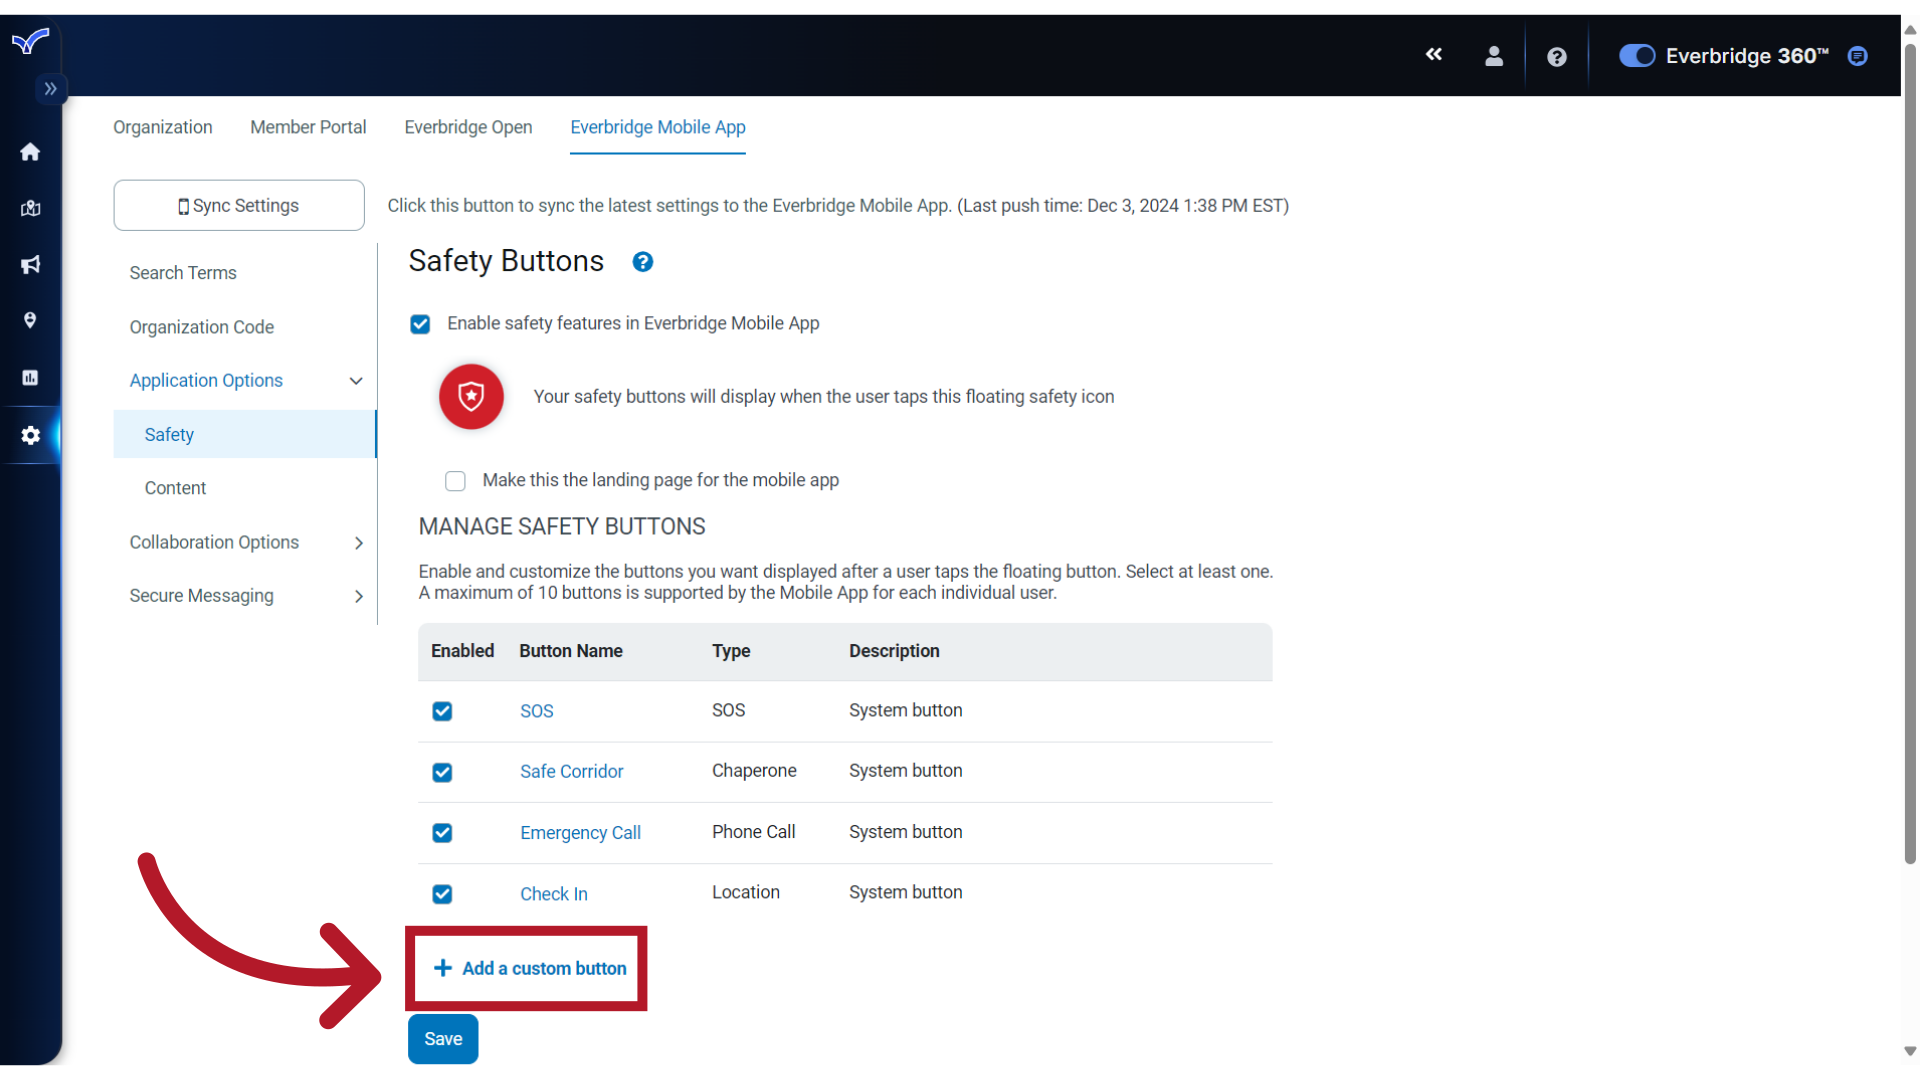Open Search Terms in side menu

[183, 273]
